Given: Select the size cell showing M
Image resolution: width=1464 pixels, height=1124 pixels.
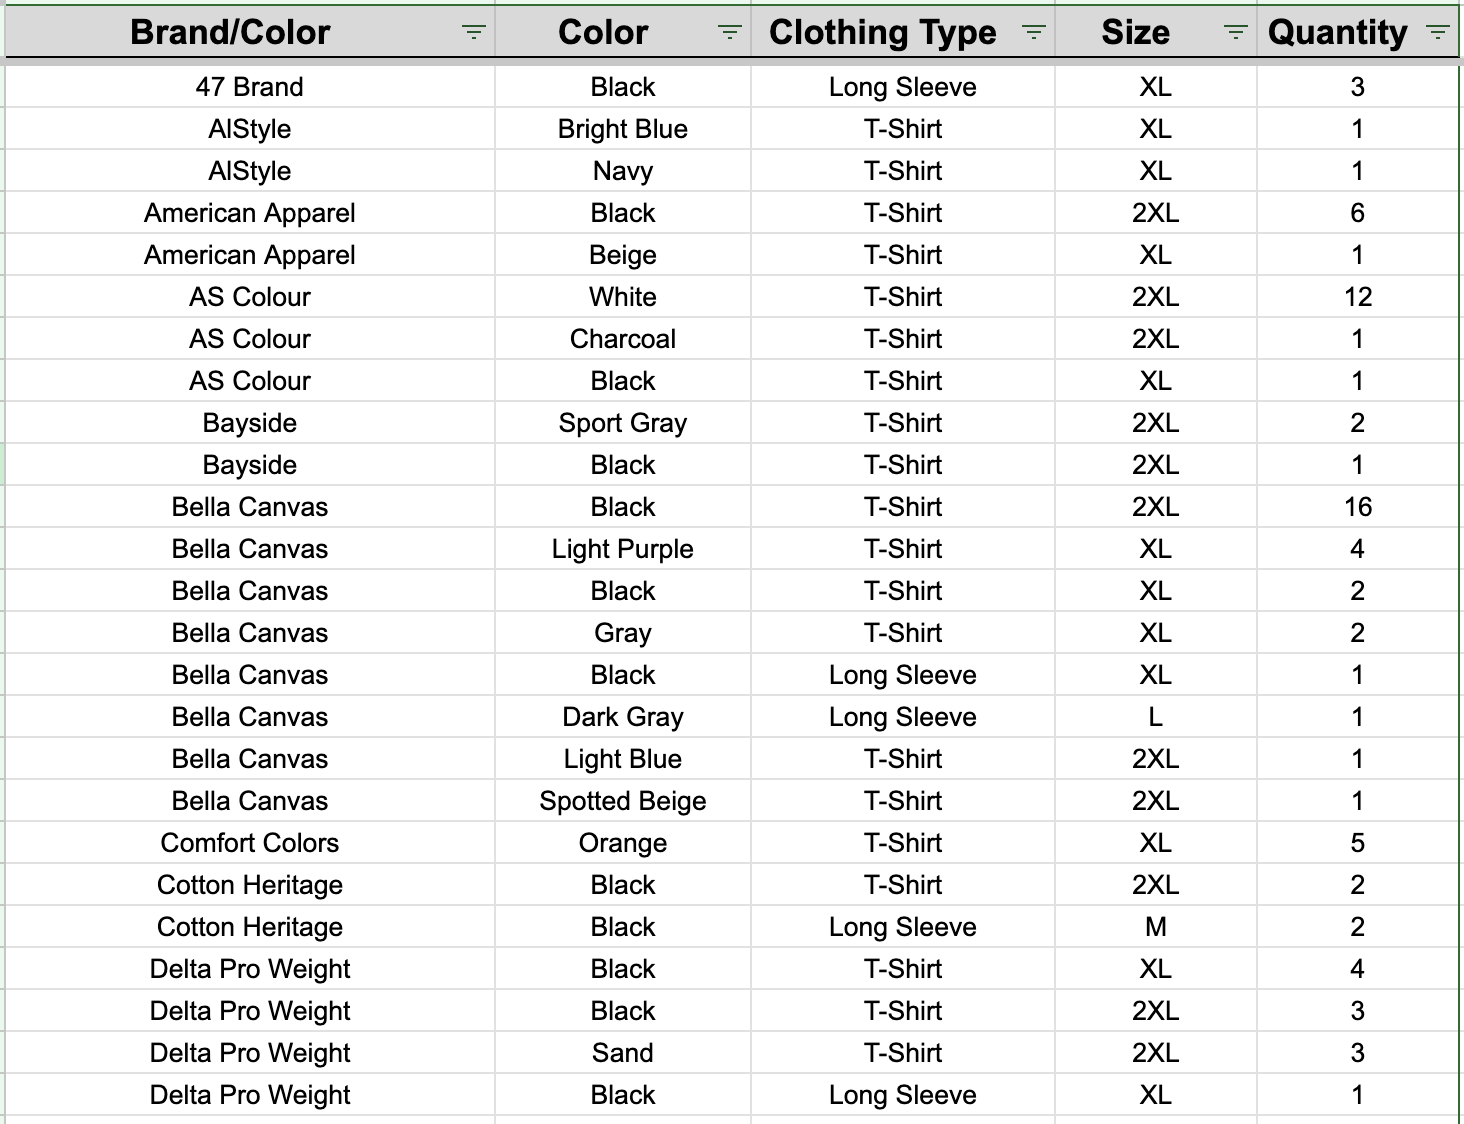Looking at the screenshot, I should 1156,927.
